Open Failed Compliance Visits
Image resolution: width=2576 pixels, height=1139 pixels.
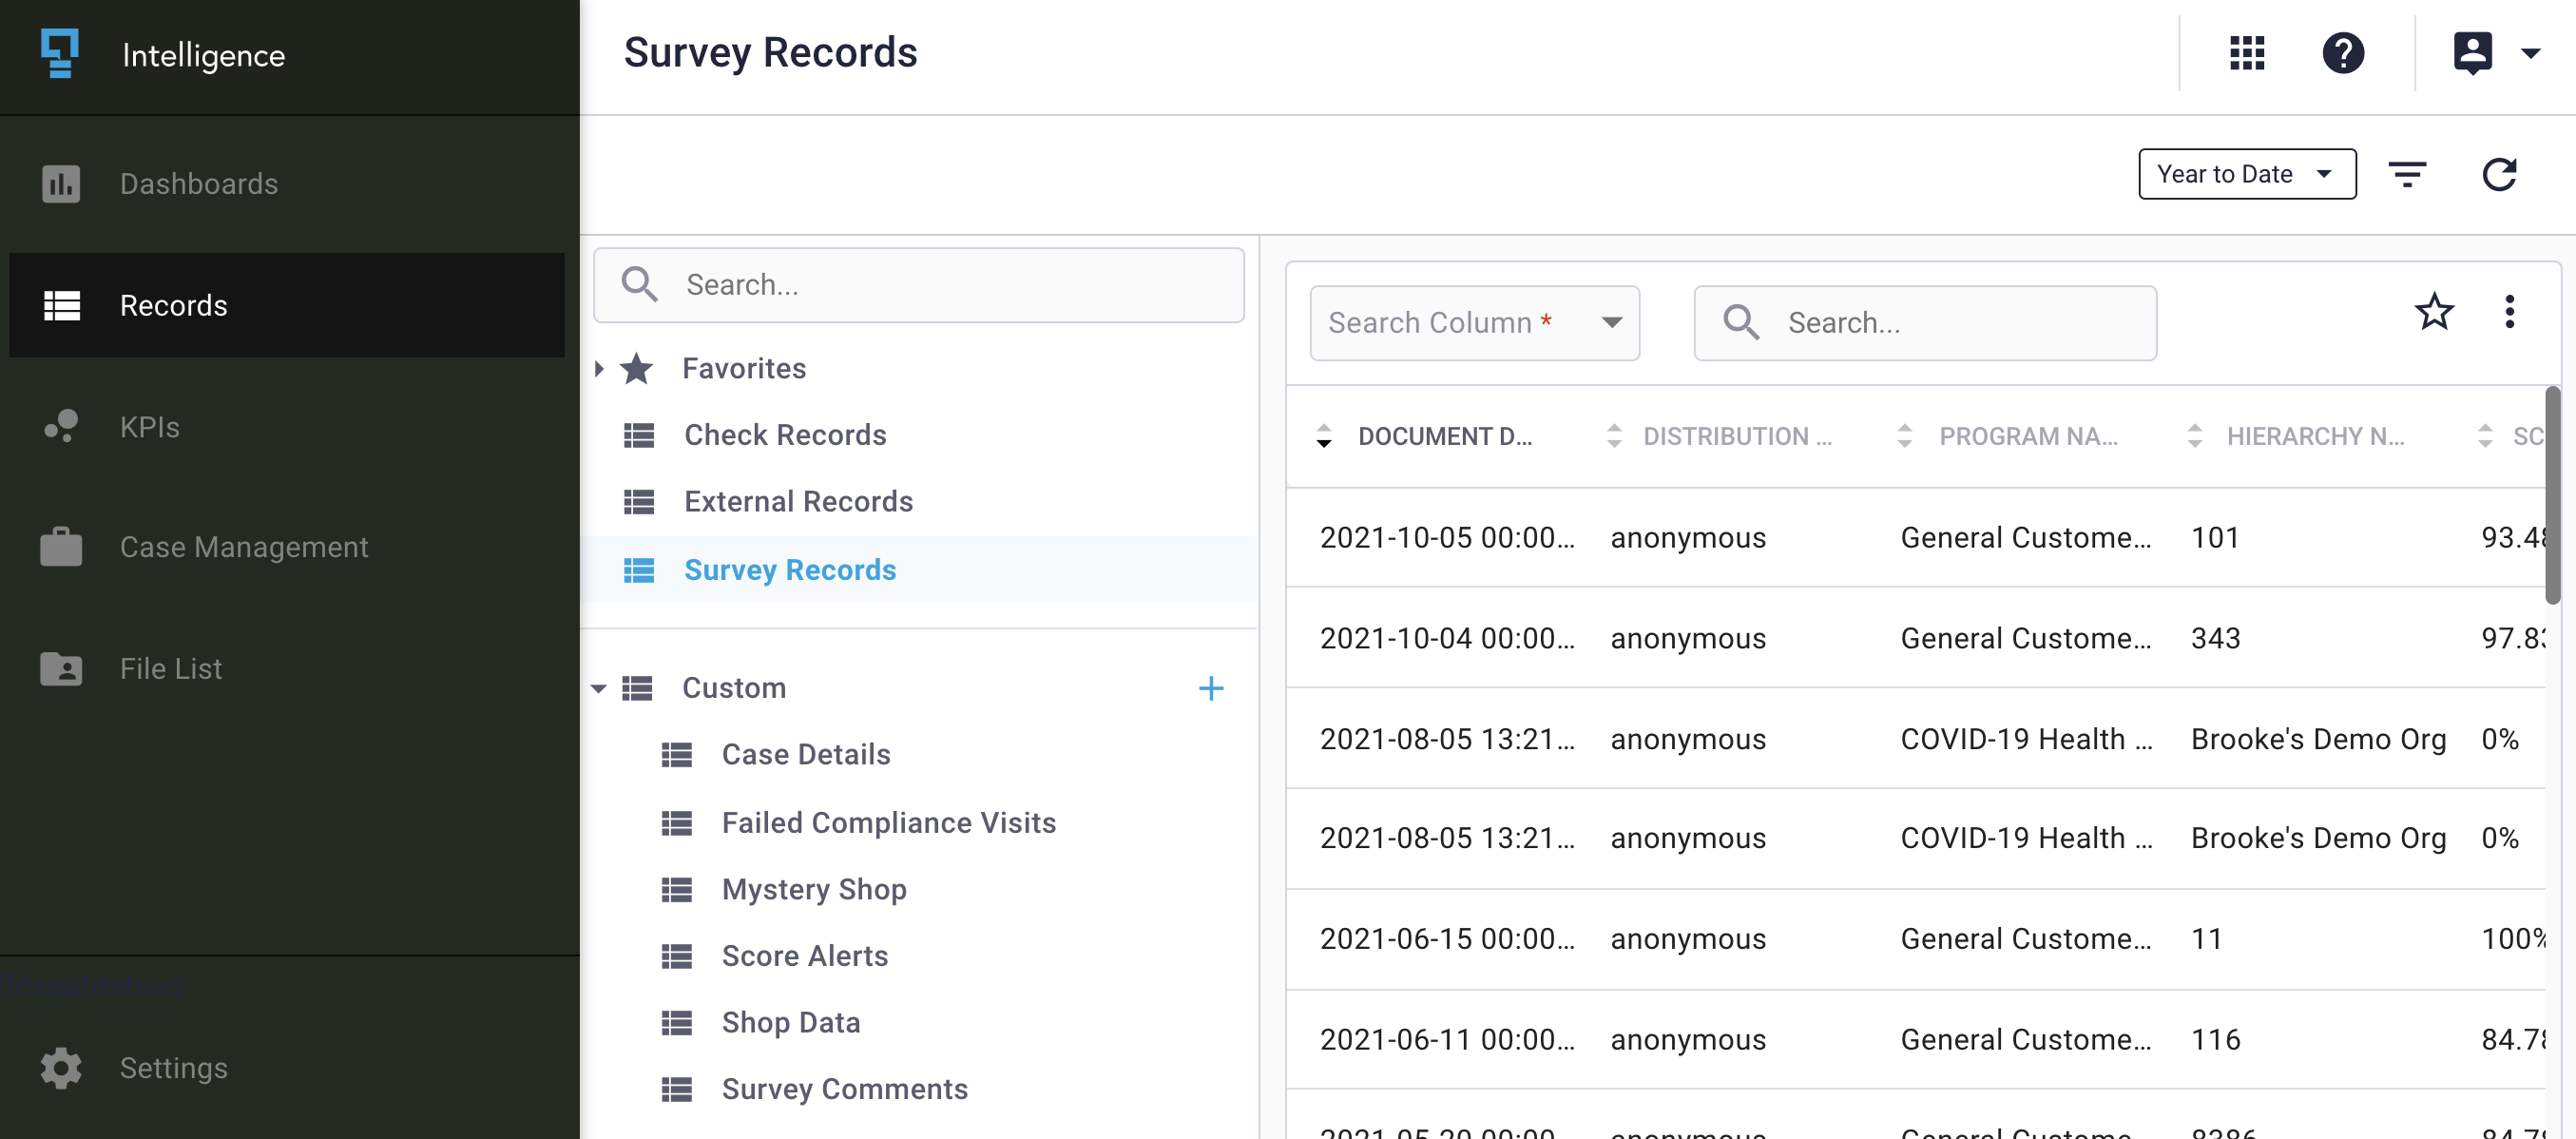pos(889,822)
